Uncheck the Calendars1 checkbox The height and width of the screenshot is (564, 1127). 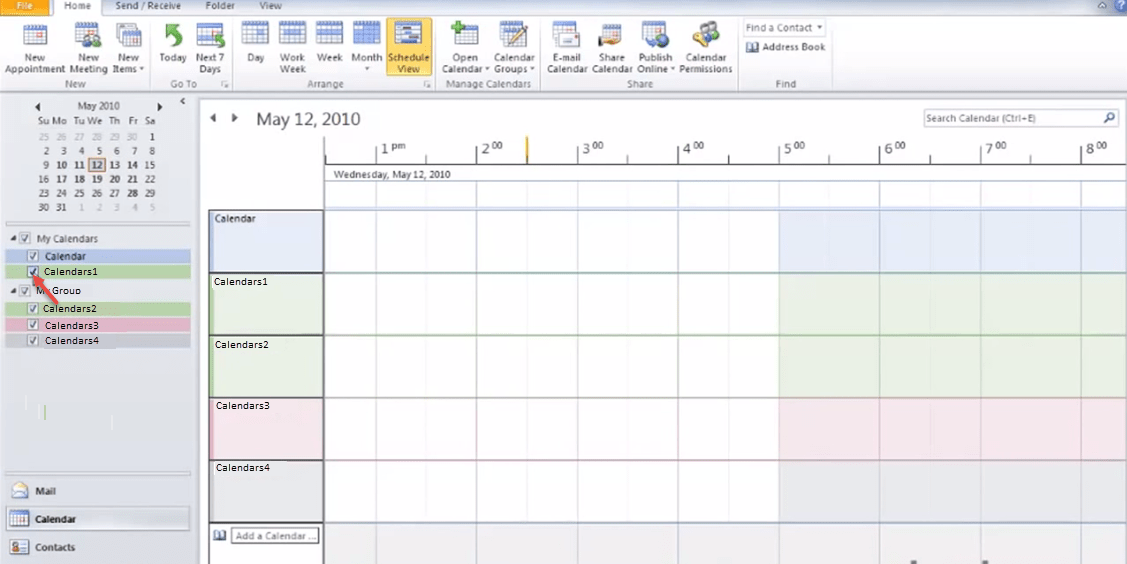click(x=33, y=272)
